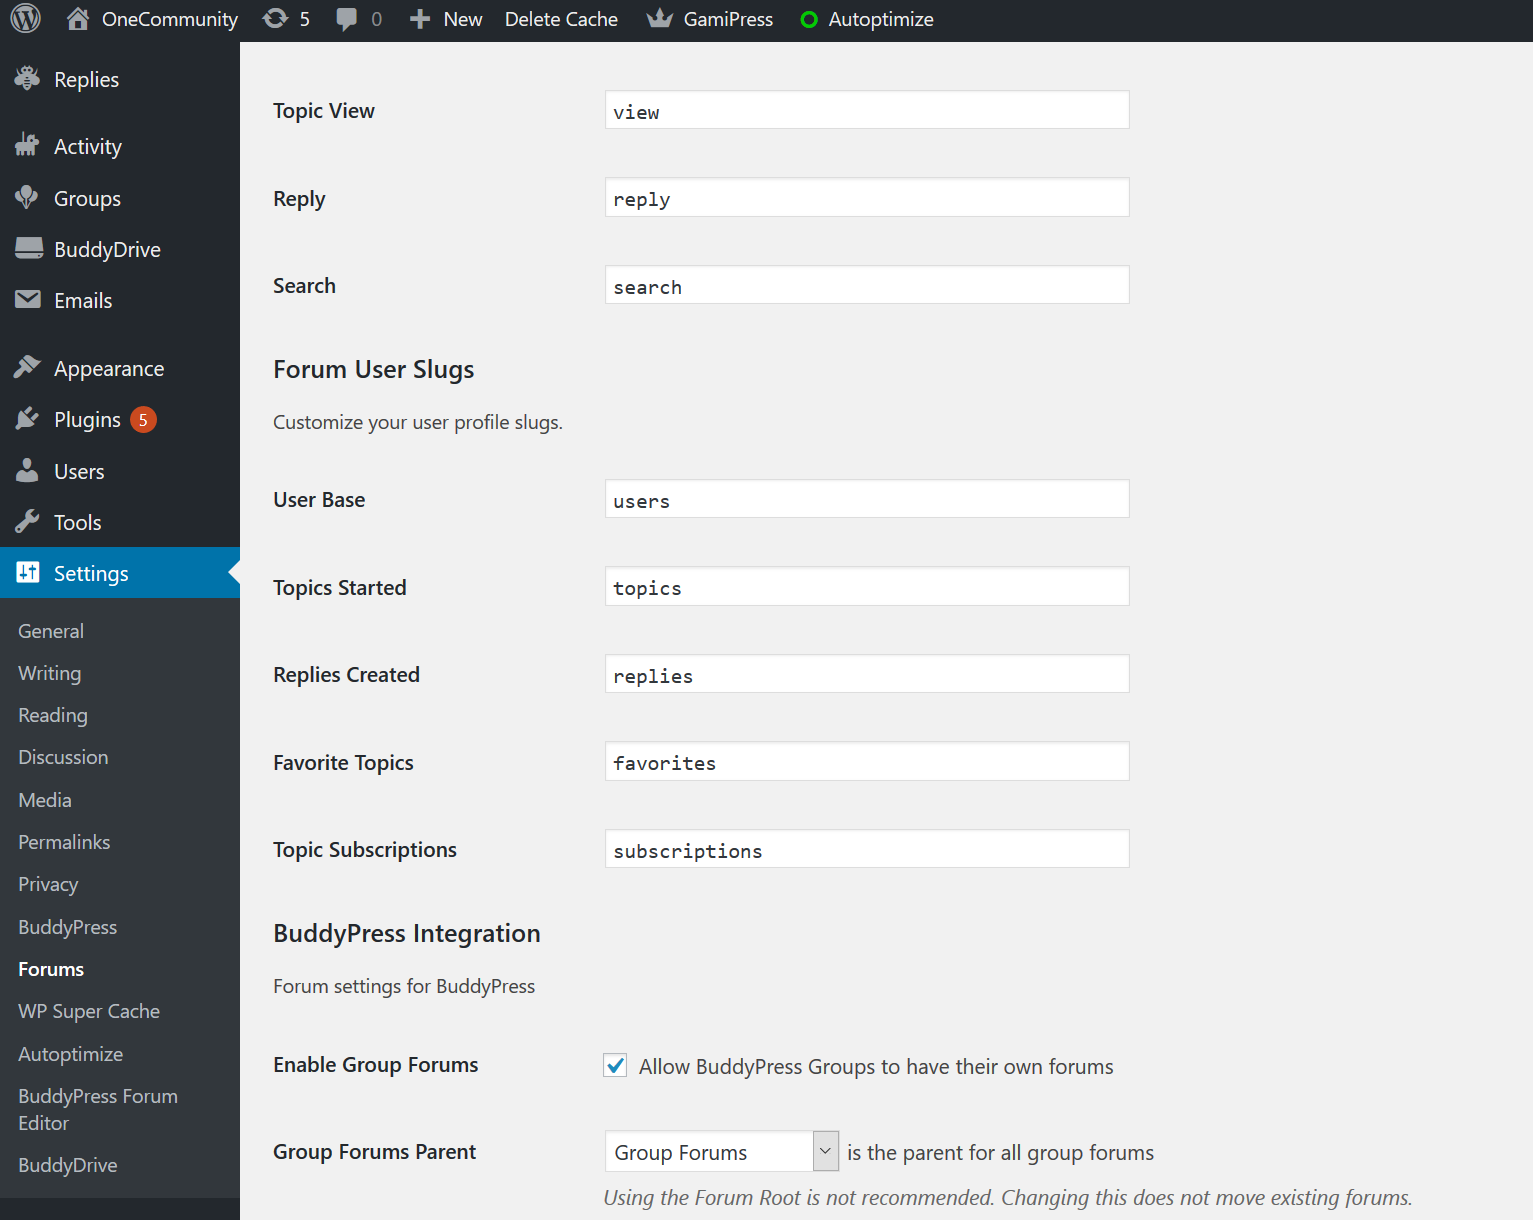Image resolution: width=1533 pixels, height=1220 pixels.
Task: Open the Plugins menu
Action: click(87, 419)
